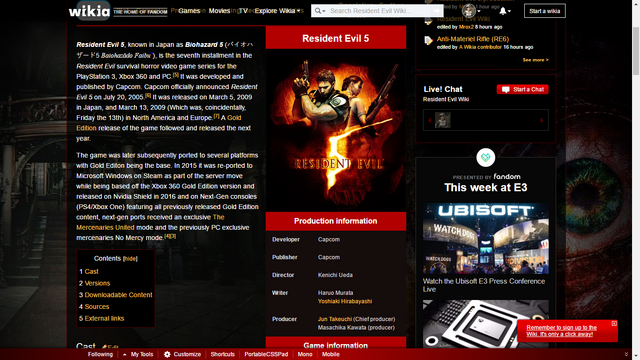The image size is (640, 360).
Task: Click the Wikia logo
Action: point(89,11)
